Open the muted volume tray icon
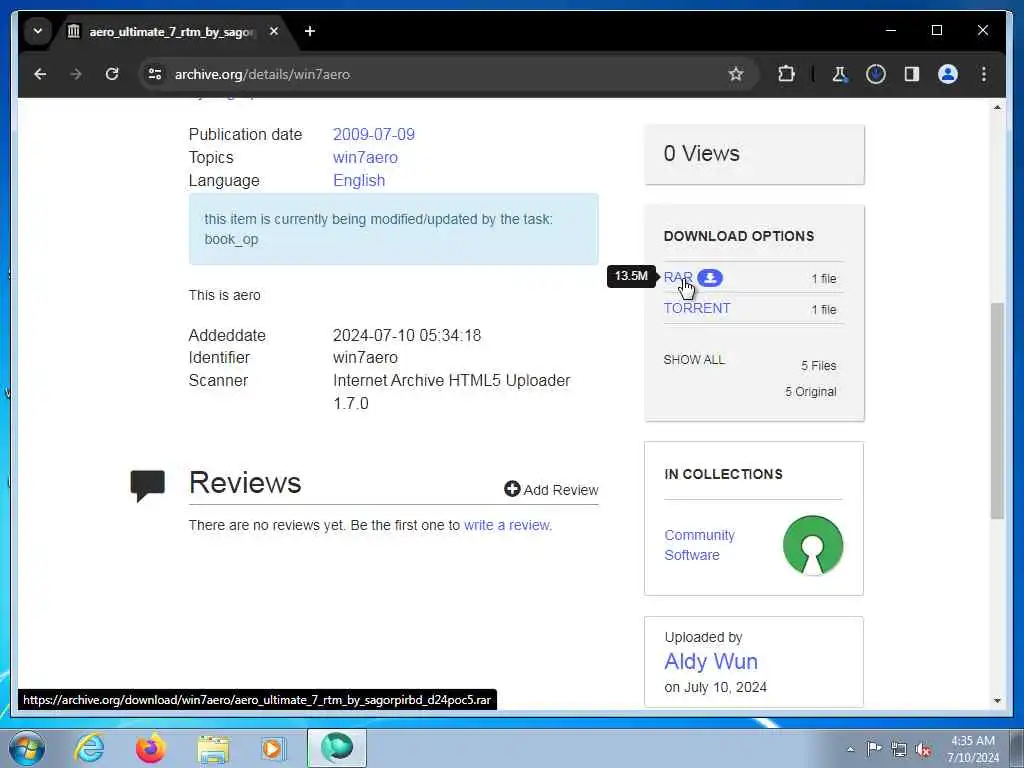Viewport: 1024px width, 768px height. tap(924, 749)
